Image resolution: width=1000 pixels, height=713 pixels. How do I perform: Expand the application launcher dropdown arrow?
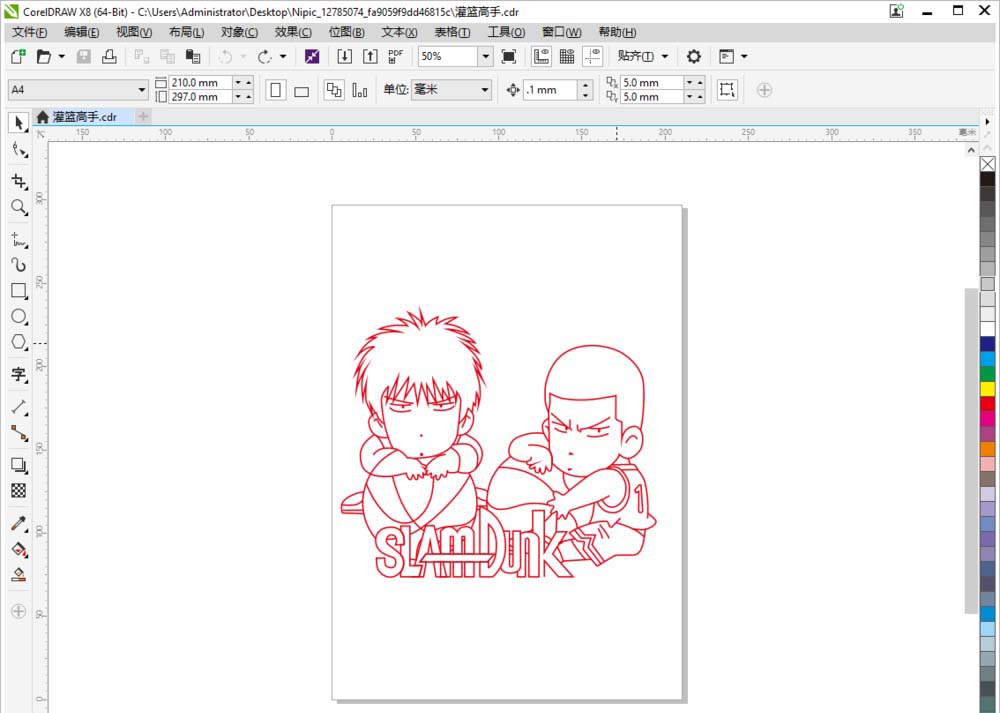[x=744, y=56]
